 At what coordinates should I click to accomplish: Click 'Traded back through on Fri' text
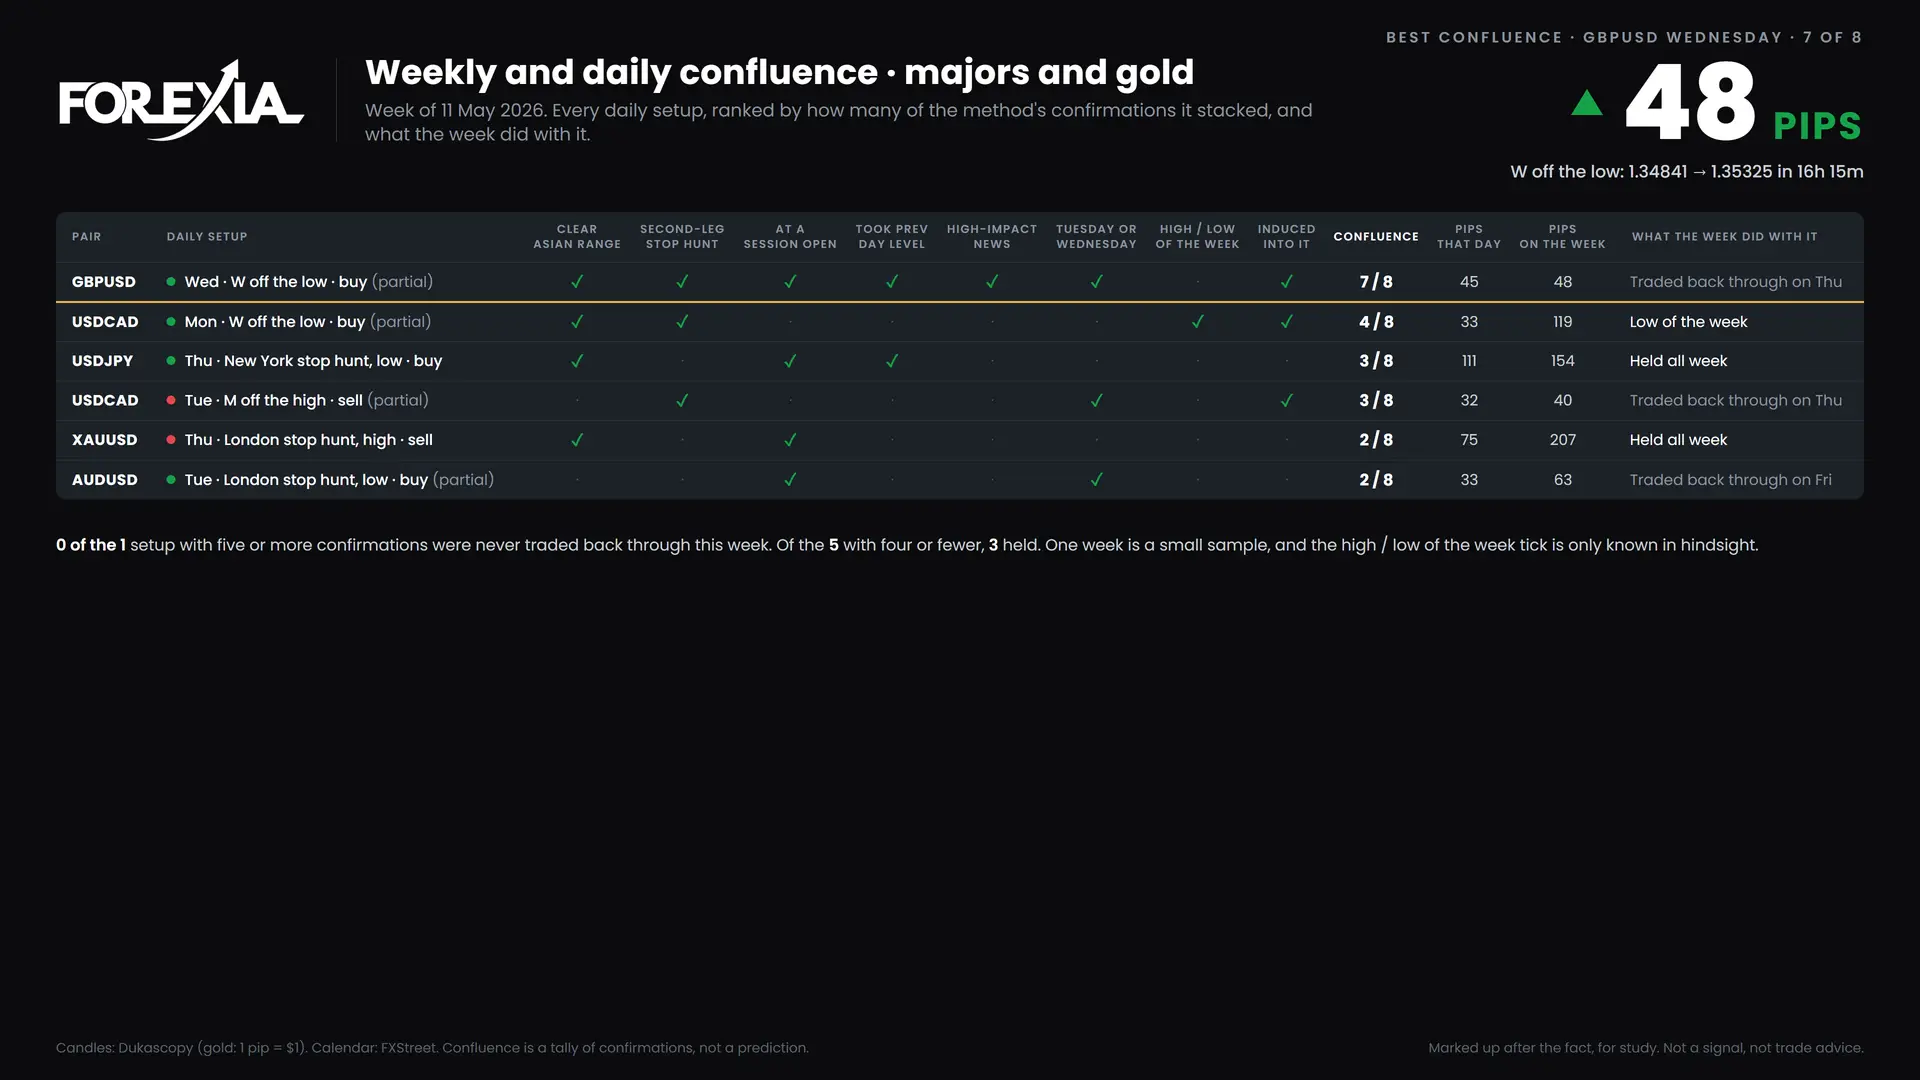tap(1731, 480)
